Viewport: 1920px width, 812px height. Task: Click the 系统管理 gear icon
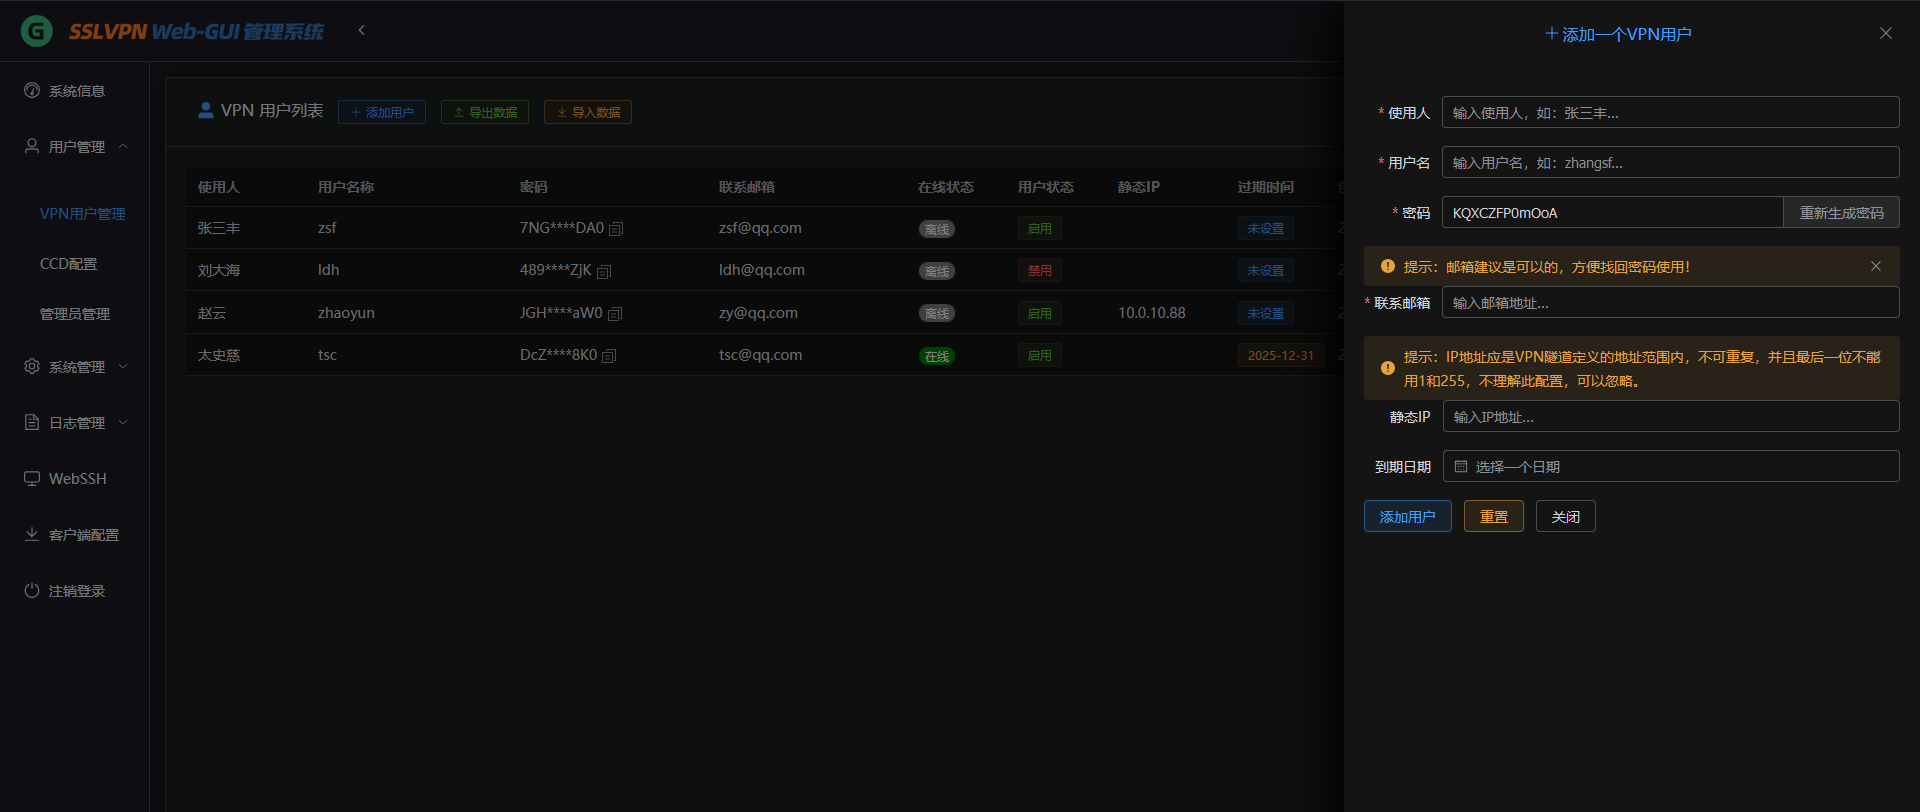[x=32, y=367]
